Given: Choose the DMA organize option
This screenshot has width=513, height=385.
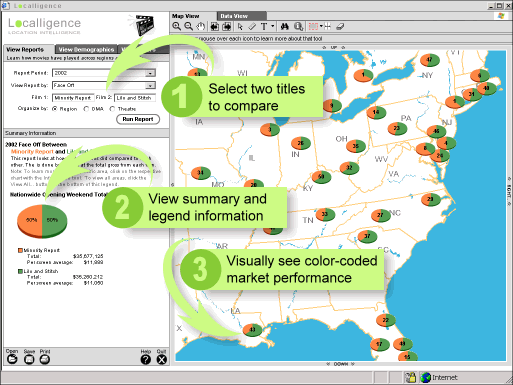Looking at the screenshot, I should 86,109.
